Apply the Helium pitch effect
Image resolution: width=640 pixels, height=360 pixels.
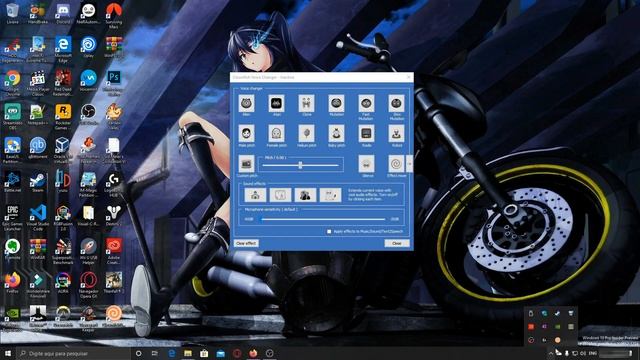tap(306, 133)
